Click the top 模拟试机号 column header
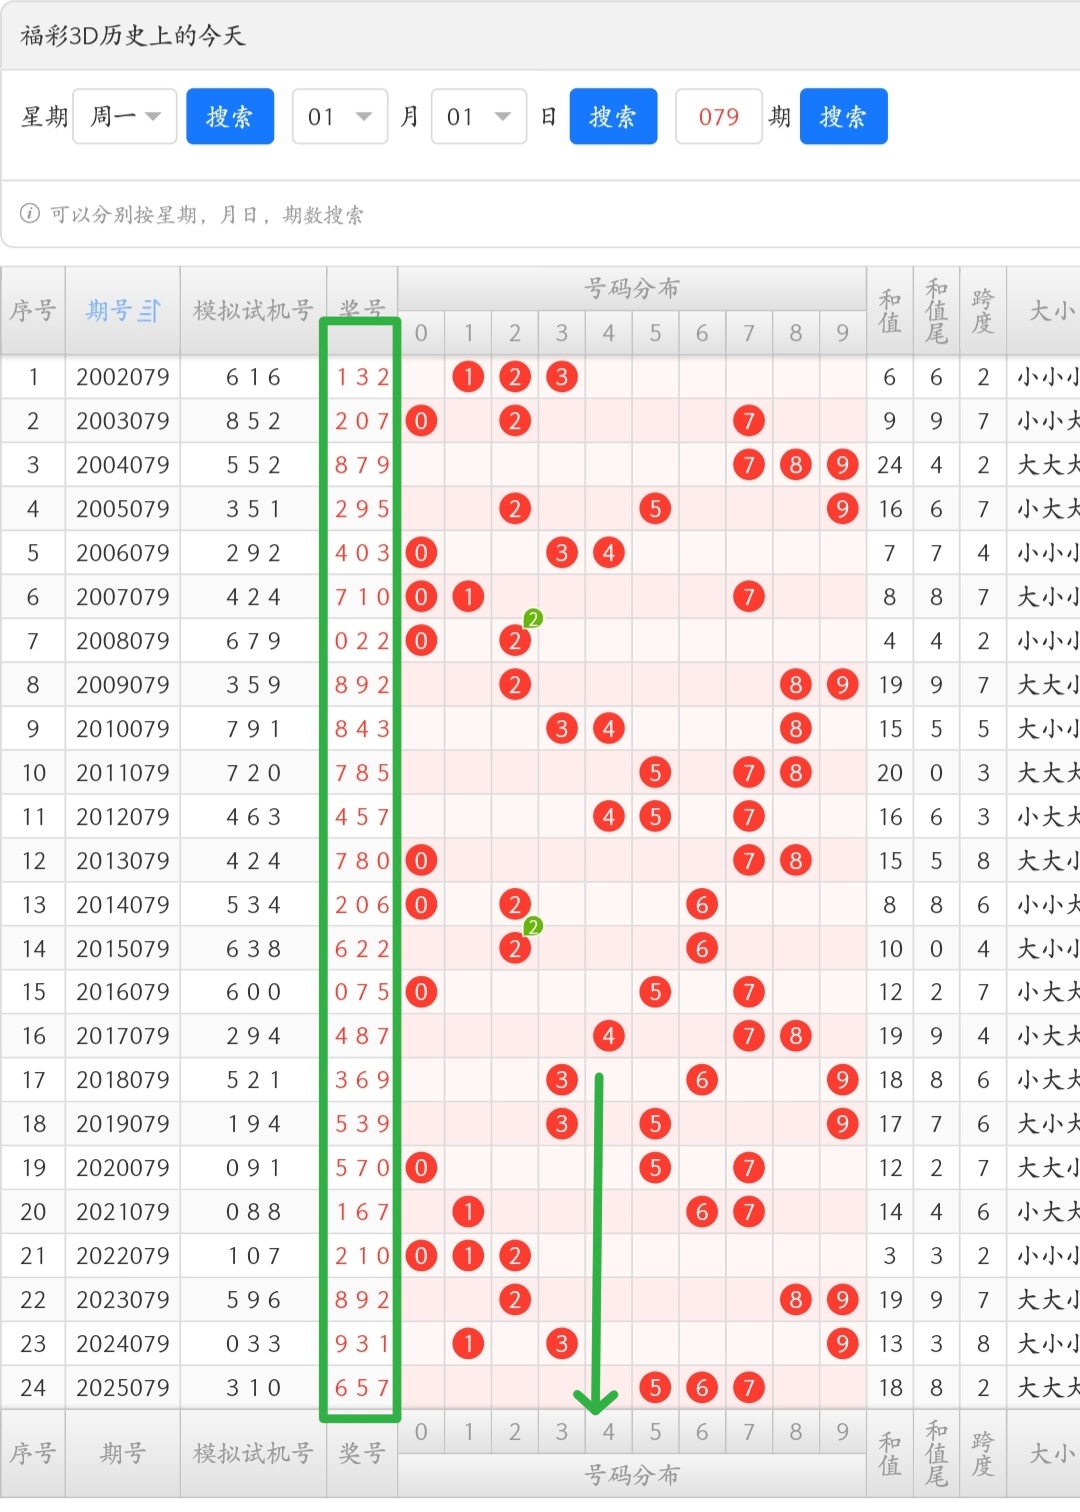 coord(253,311)
